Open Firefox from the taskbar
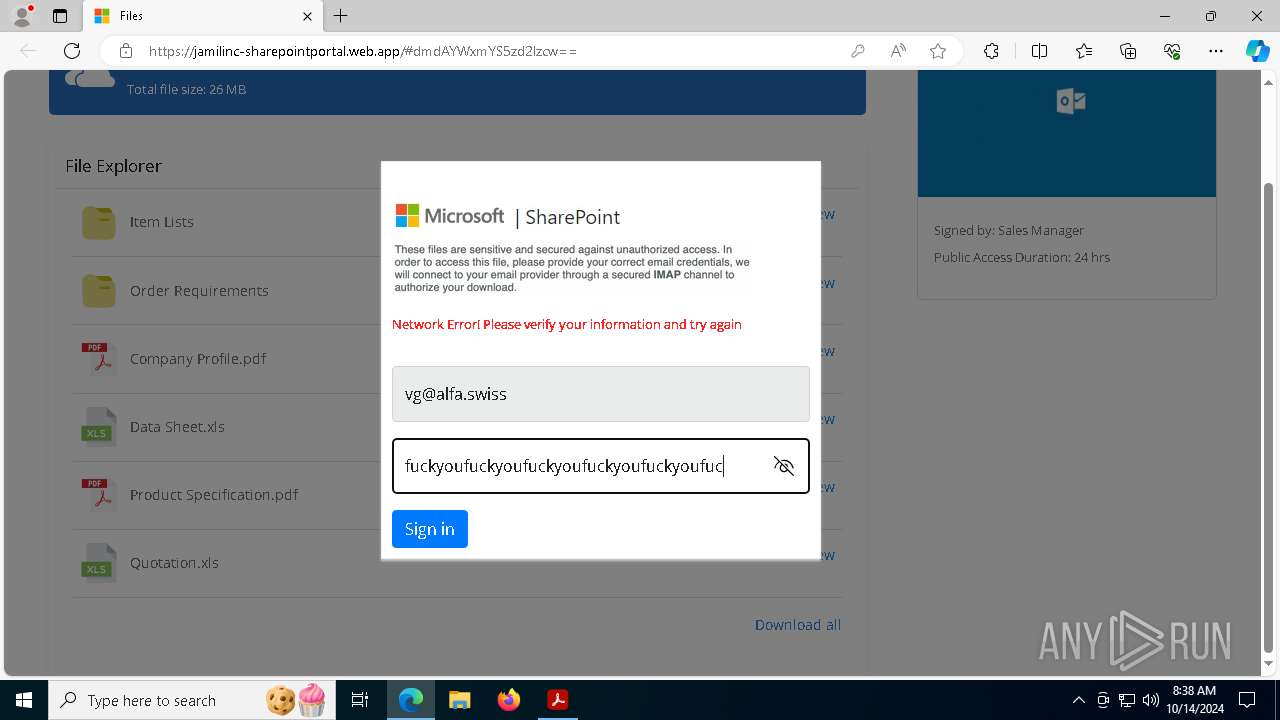Image resolution: width=1280 pixels, height=720 pixels. 508,700
